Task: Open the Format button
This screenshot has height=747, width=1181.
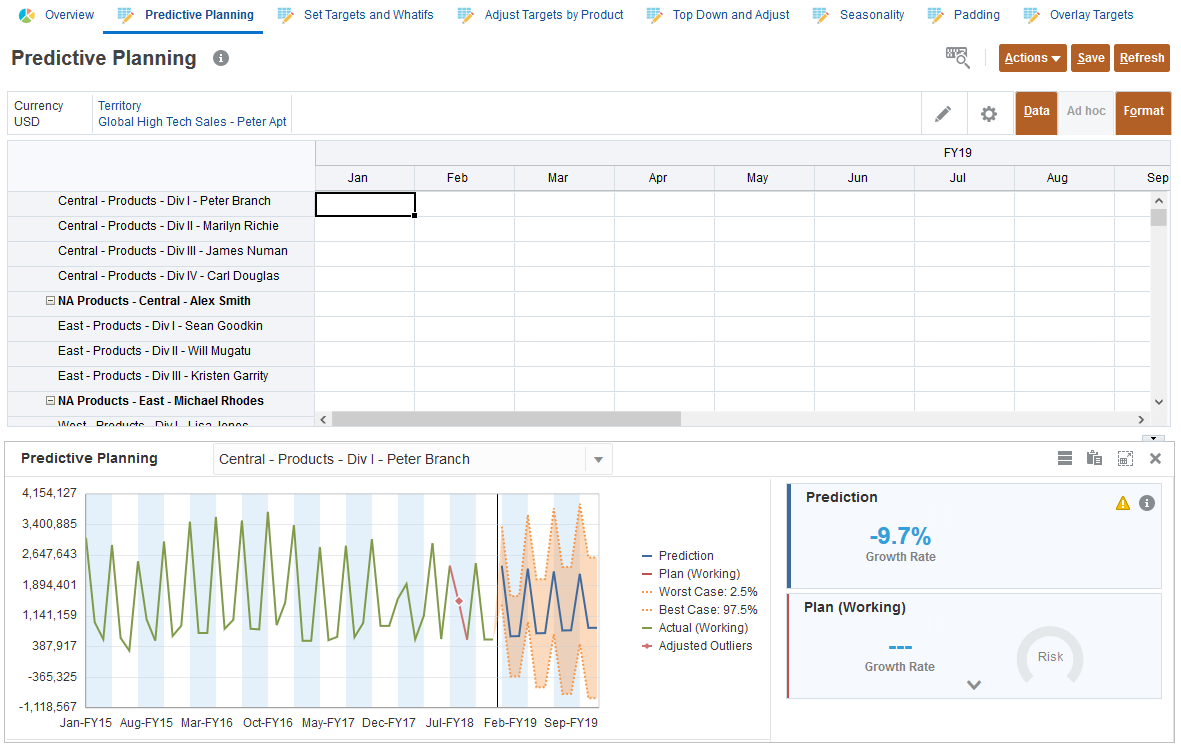Action: [1143, 113]
